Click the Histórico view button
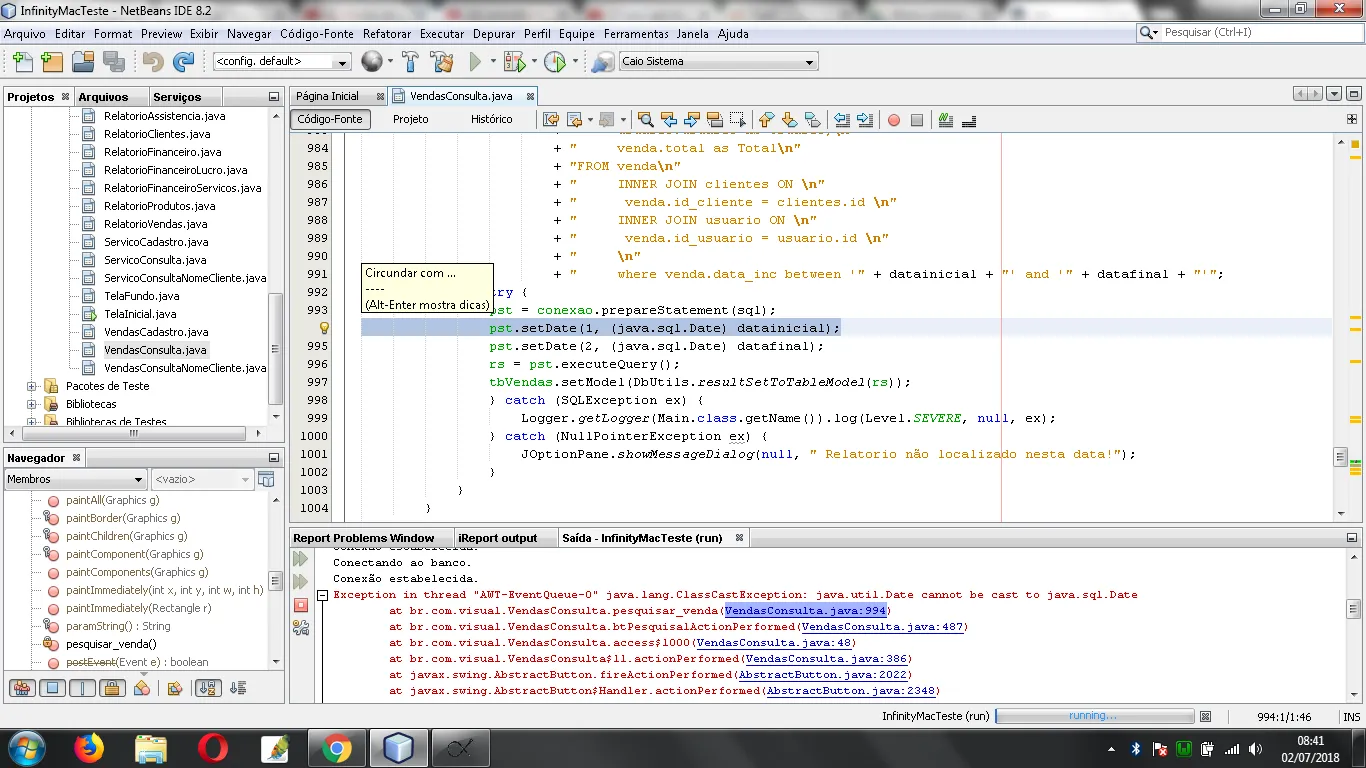Image resolution: width=1366 pixels, height=768 pixels. click(491, 119)
